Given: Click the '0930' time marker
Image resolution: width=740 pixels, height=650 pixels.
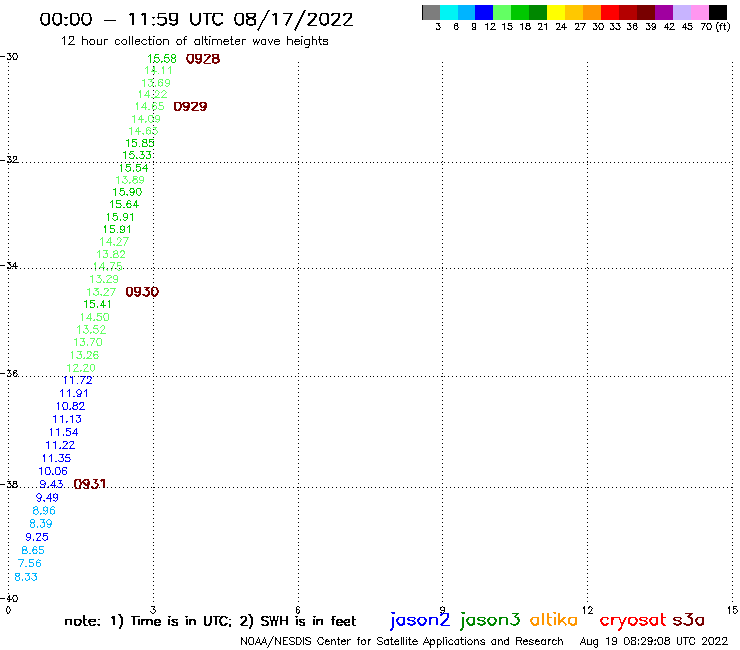Looking at the screenshot, I should 142,292.
